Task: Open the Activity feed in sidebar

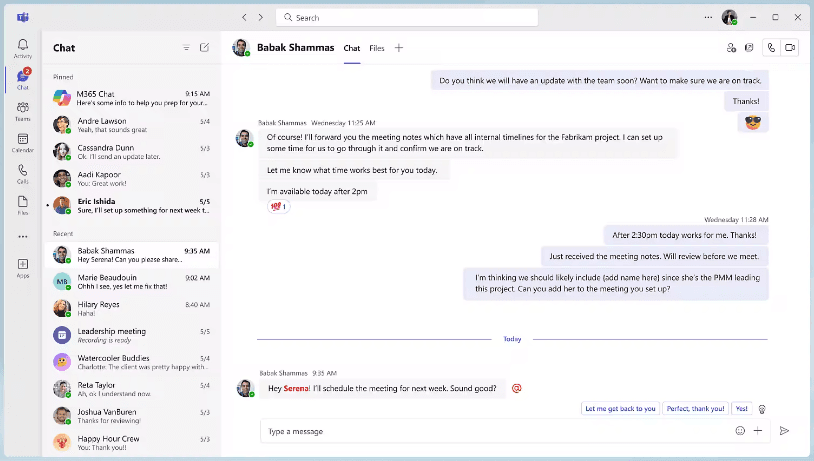Action: coord(22,48)
